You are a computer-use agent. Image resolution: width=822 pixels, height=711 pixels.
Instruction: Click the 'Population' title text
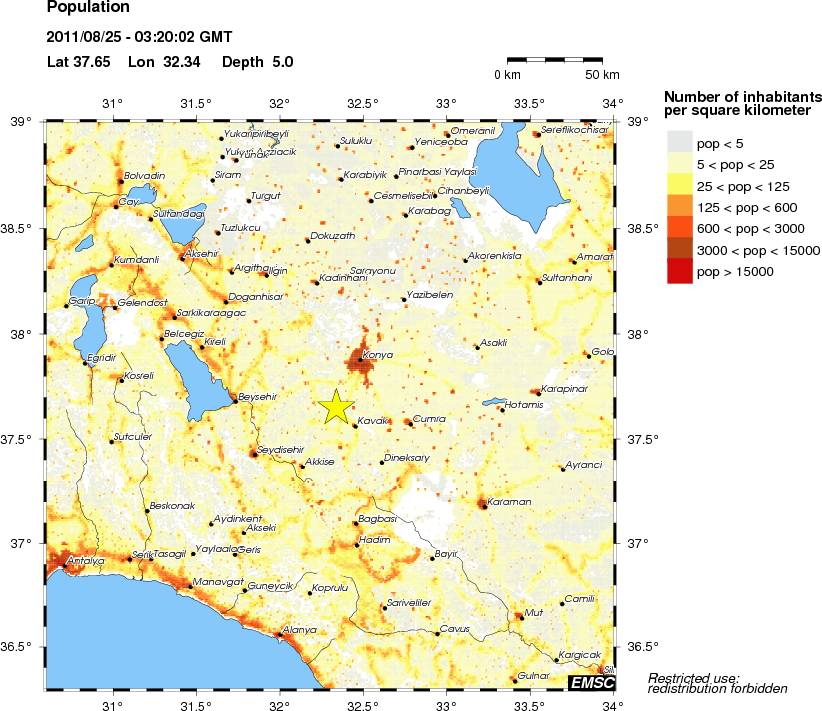(88, 8)
